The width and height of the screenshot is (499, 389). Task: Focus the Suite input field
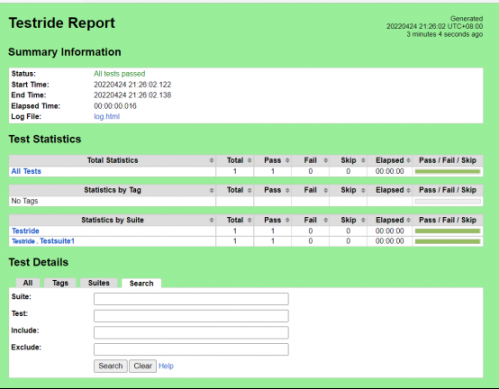pos(191,299)
